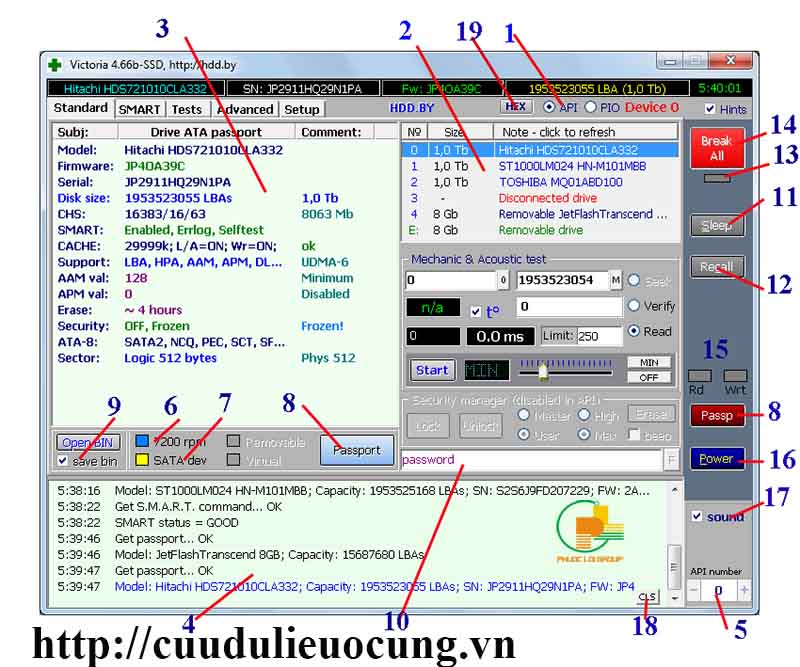Screen dimensions: 800x667
Task: Click the Rd read activity indicator
Action: (x=700, y=374)
